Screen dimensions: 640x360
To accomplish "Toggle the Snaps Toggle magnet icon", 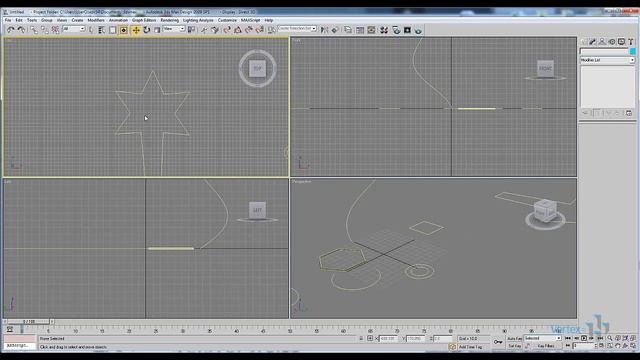I will tap(227, 30).
